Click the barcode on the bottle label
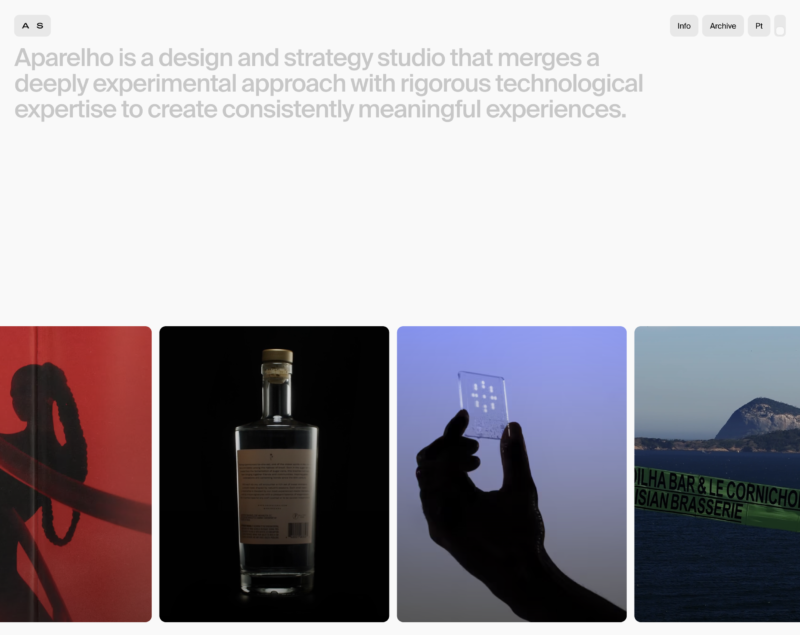 point(298,530)
